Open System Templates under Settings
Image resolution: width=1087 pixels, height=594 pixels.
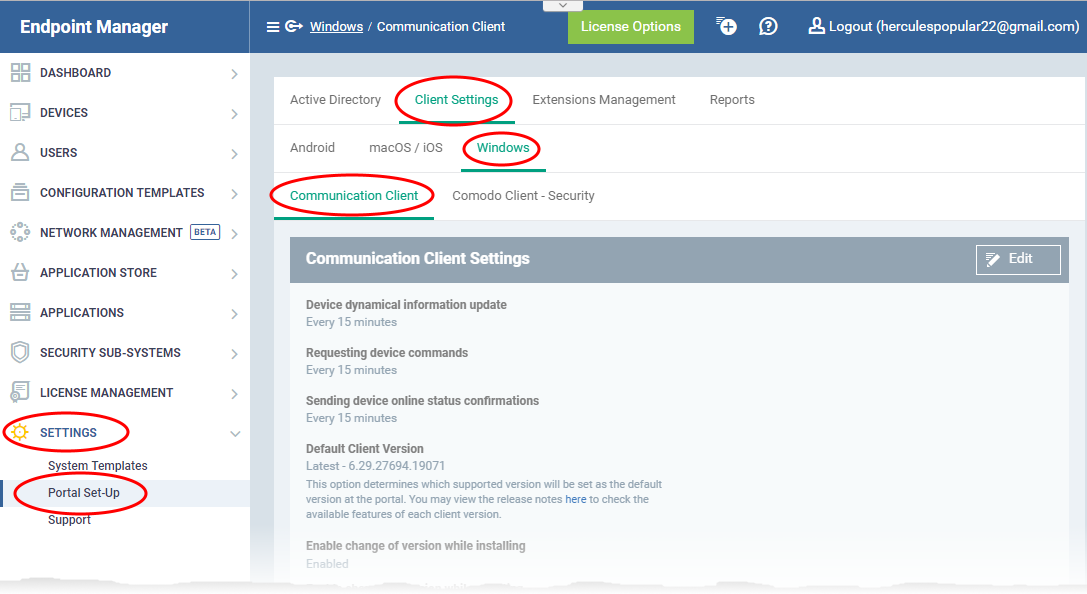click(x=98, y=466)
